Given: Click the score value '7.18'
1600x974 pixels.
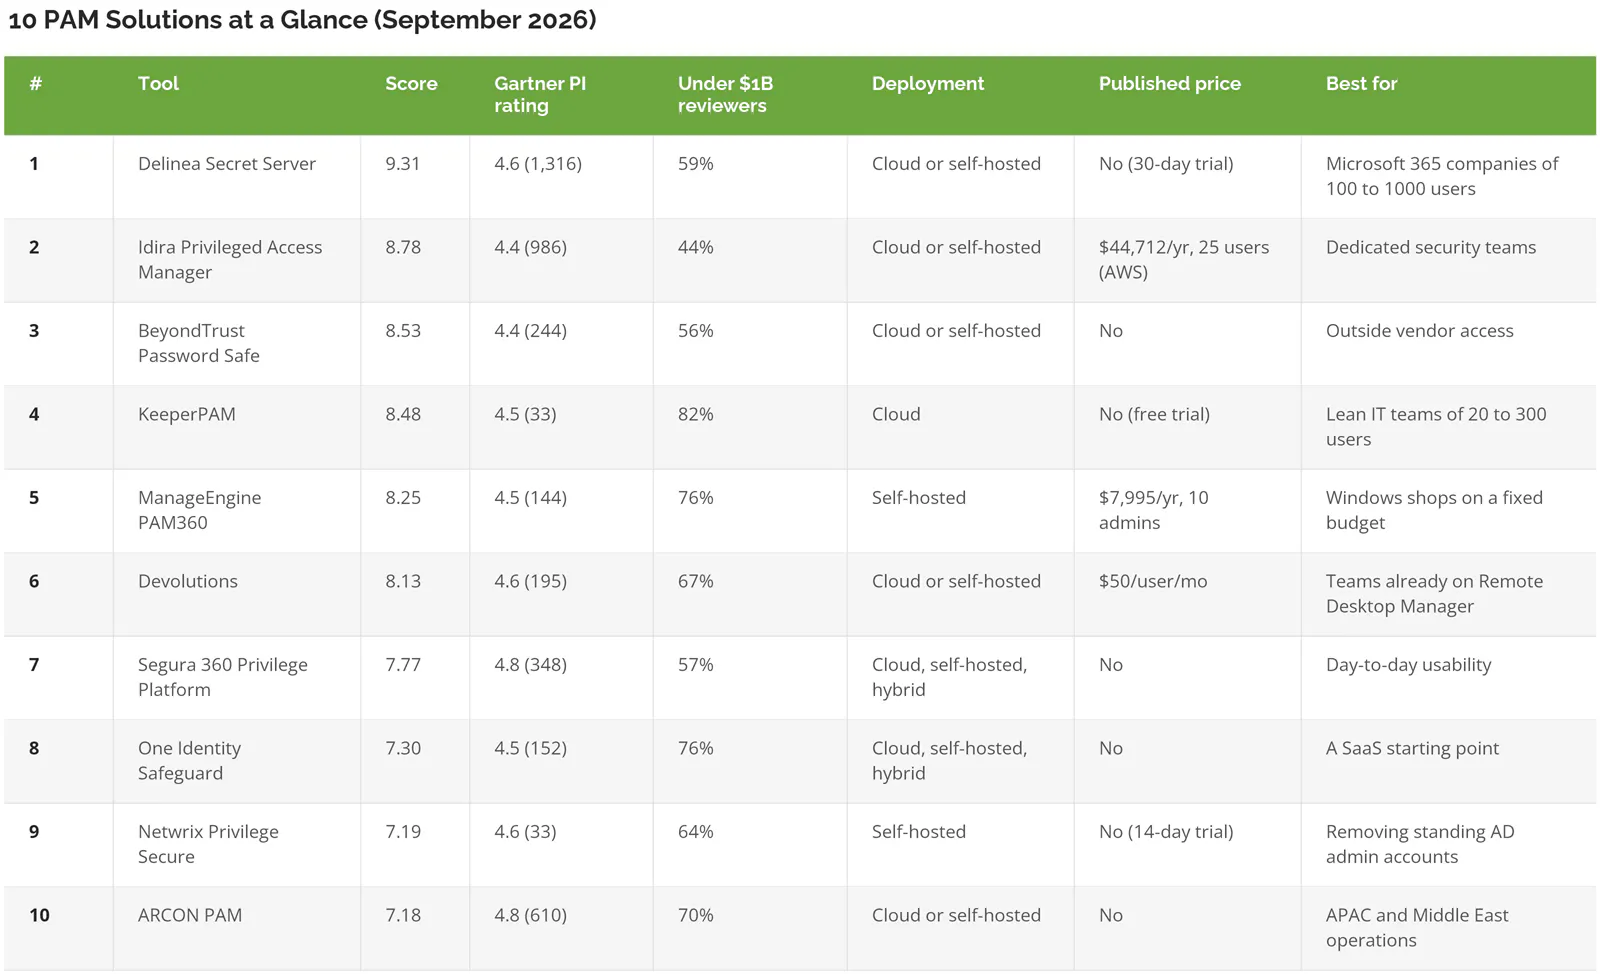Looking at the screenshot, I should tap(403, 915).
